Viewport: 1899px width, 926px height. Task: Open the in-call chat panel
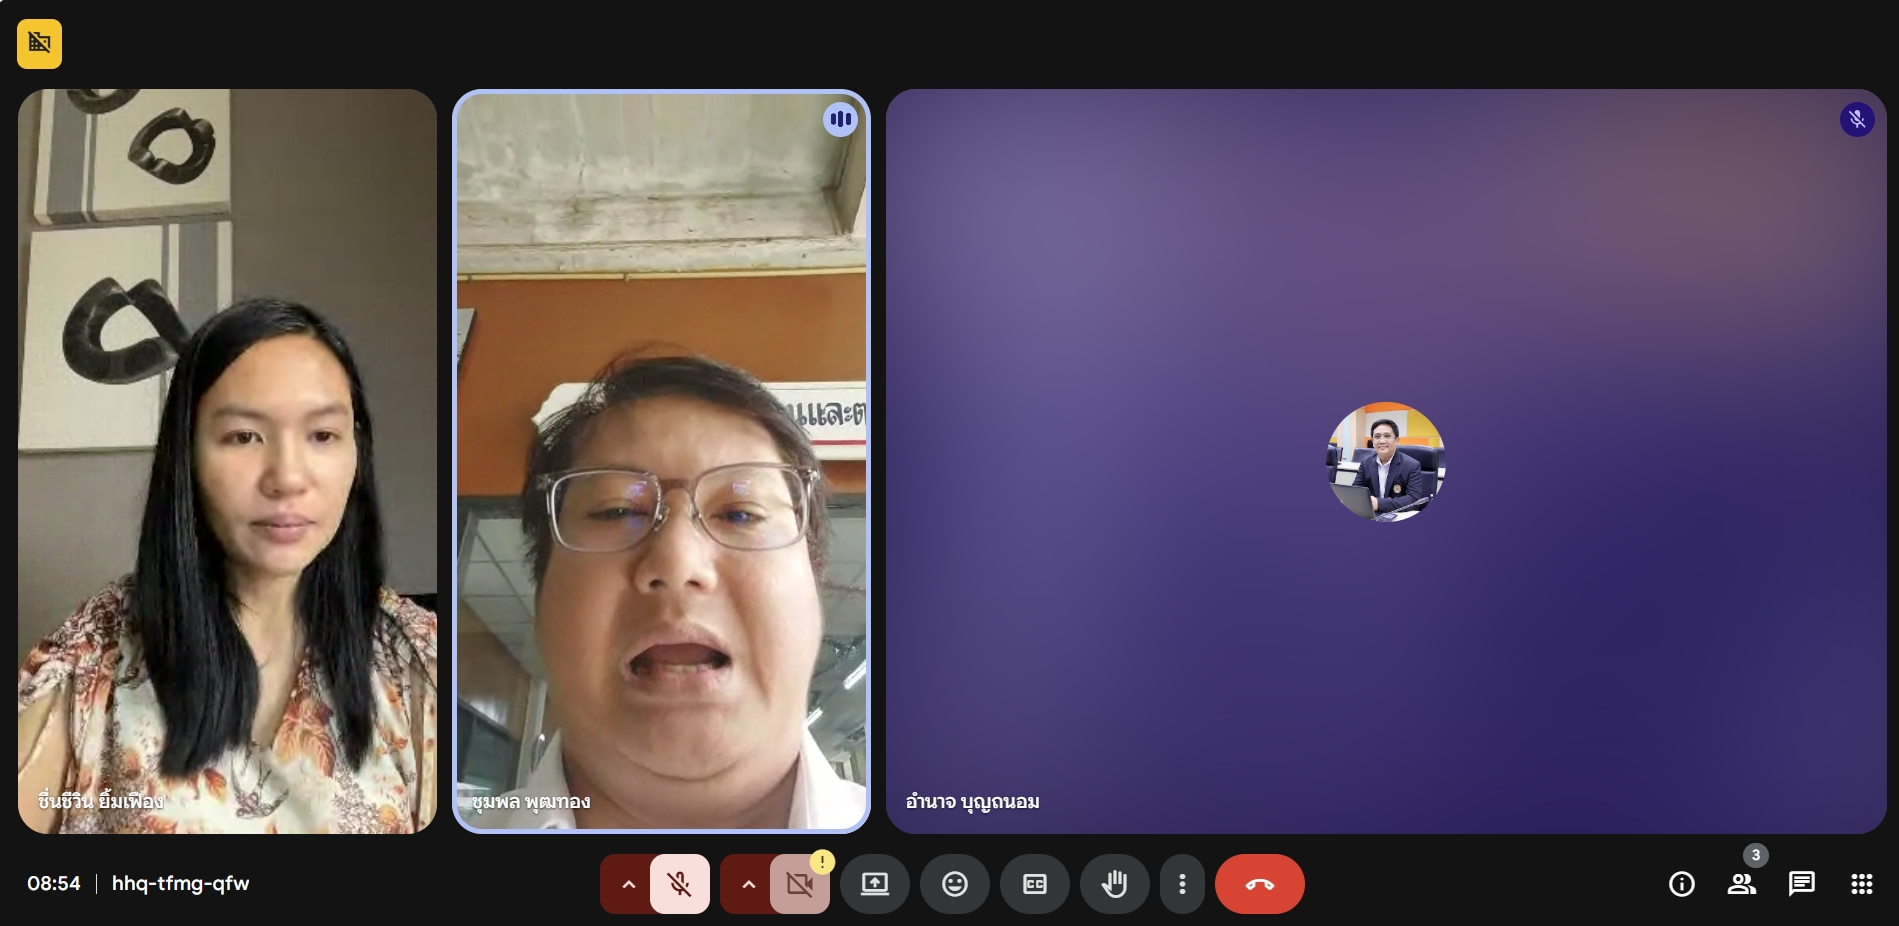(x=1802, y=884)
